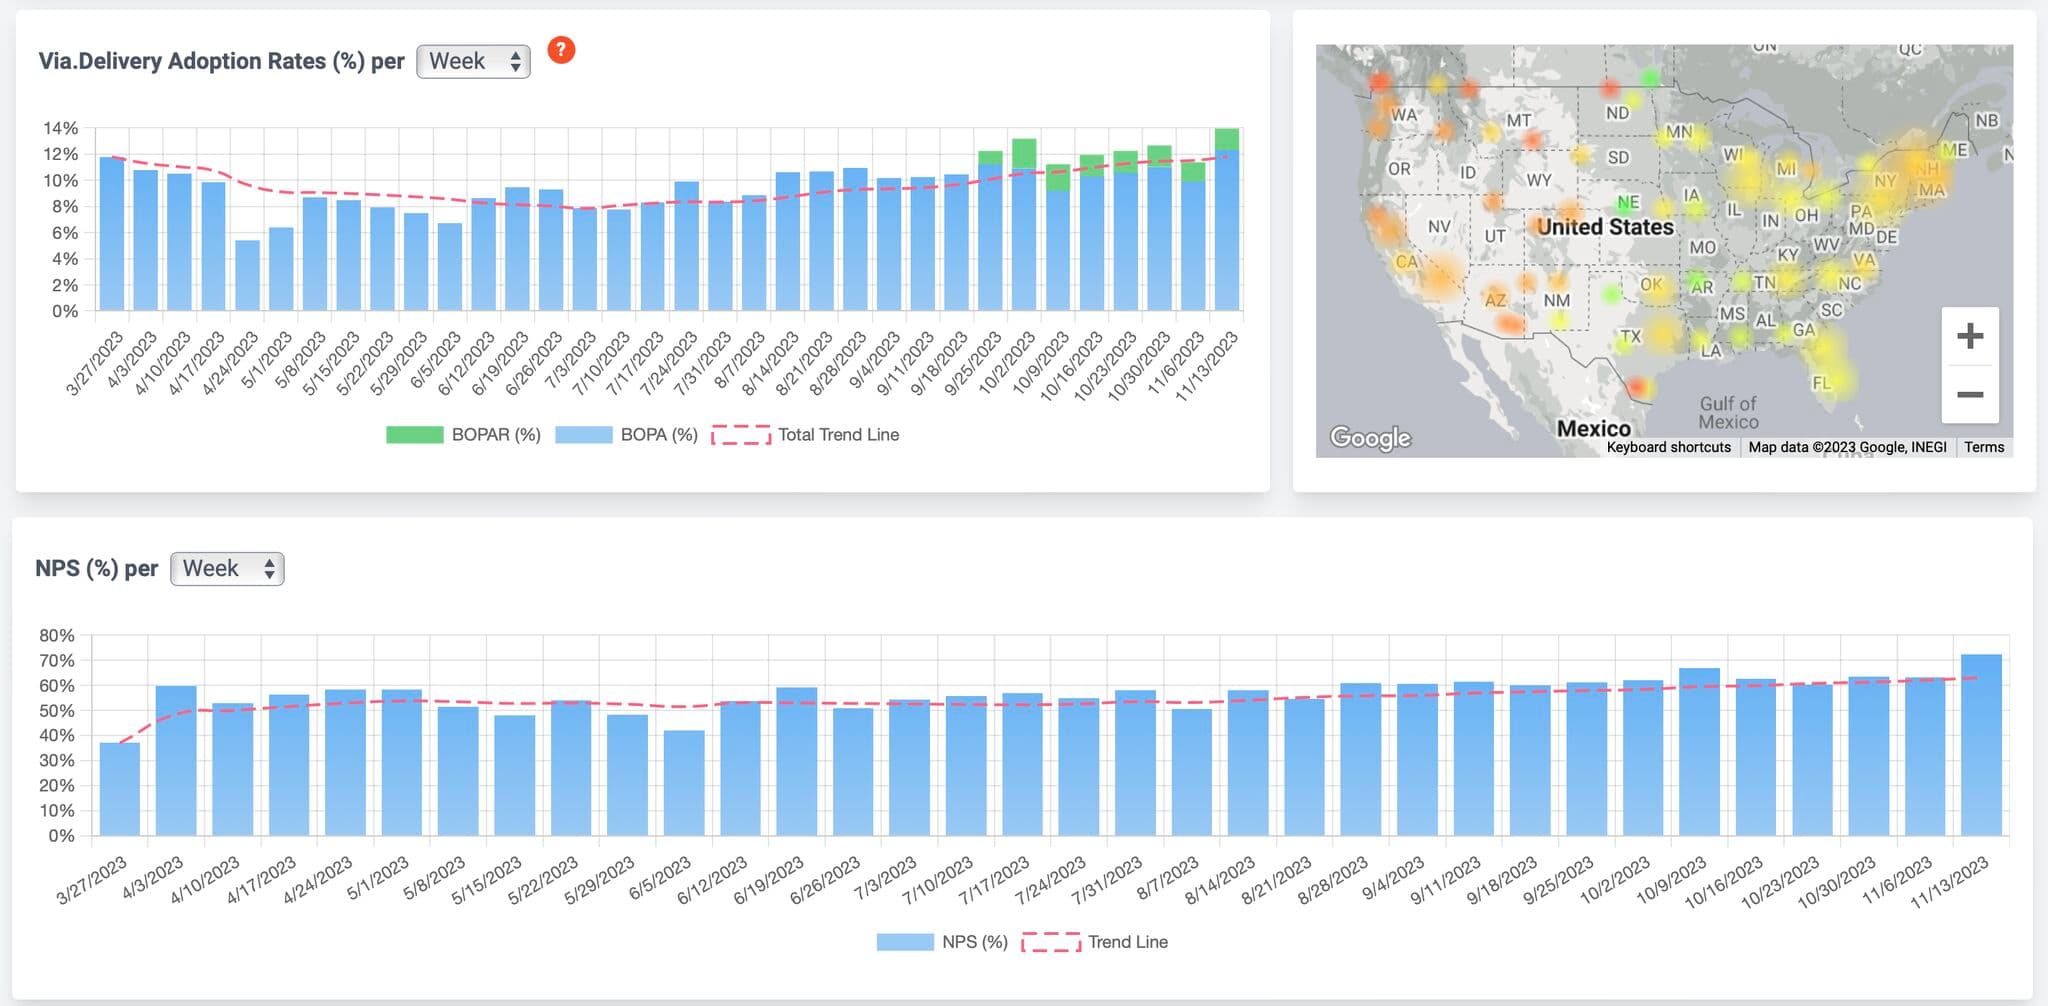This screenshot has height=1006, width=2048.
Task: Click the orange help question mark icon
Action: (561, 49)
